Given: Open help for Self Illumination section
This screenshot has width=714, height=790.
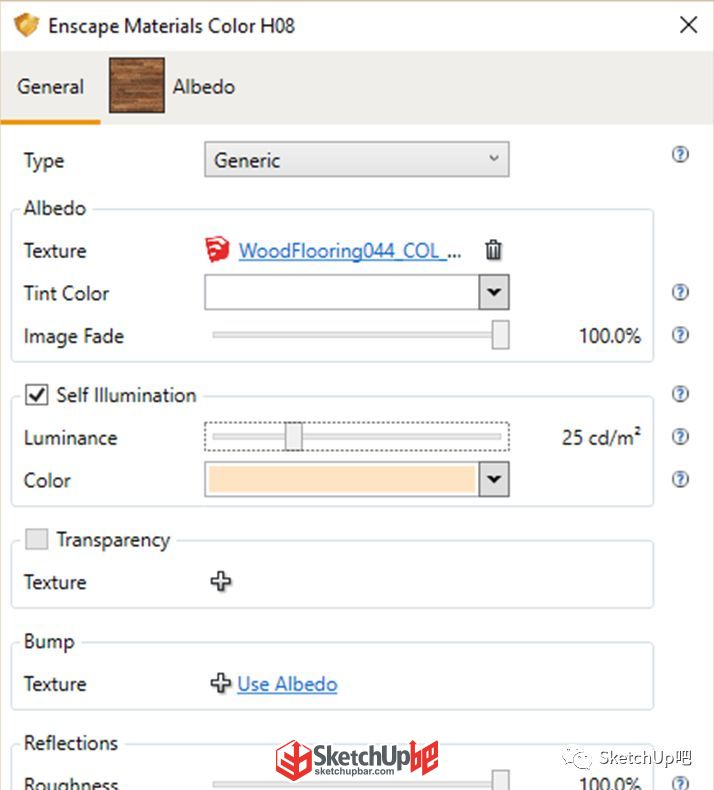Looking at the screenshot, I should click(x=680, y=393).
